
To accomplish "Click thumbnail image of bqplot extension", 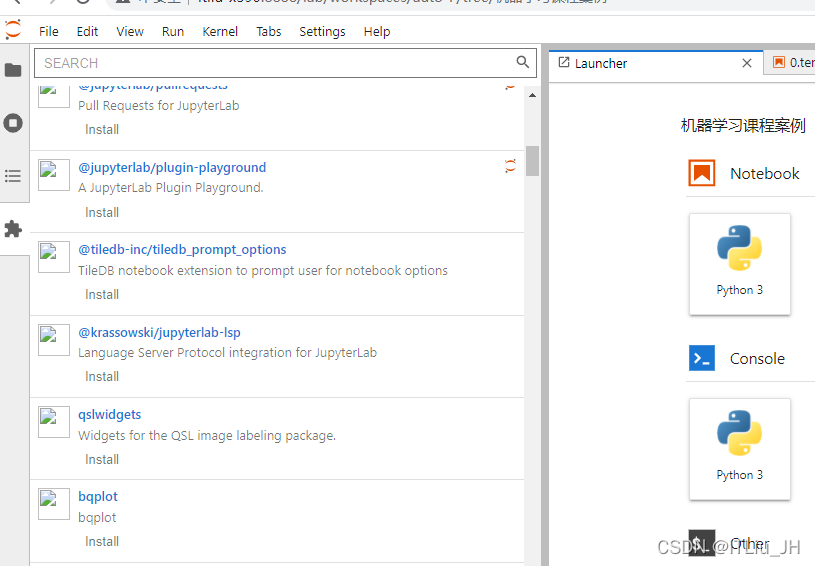I will 54,504.
